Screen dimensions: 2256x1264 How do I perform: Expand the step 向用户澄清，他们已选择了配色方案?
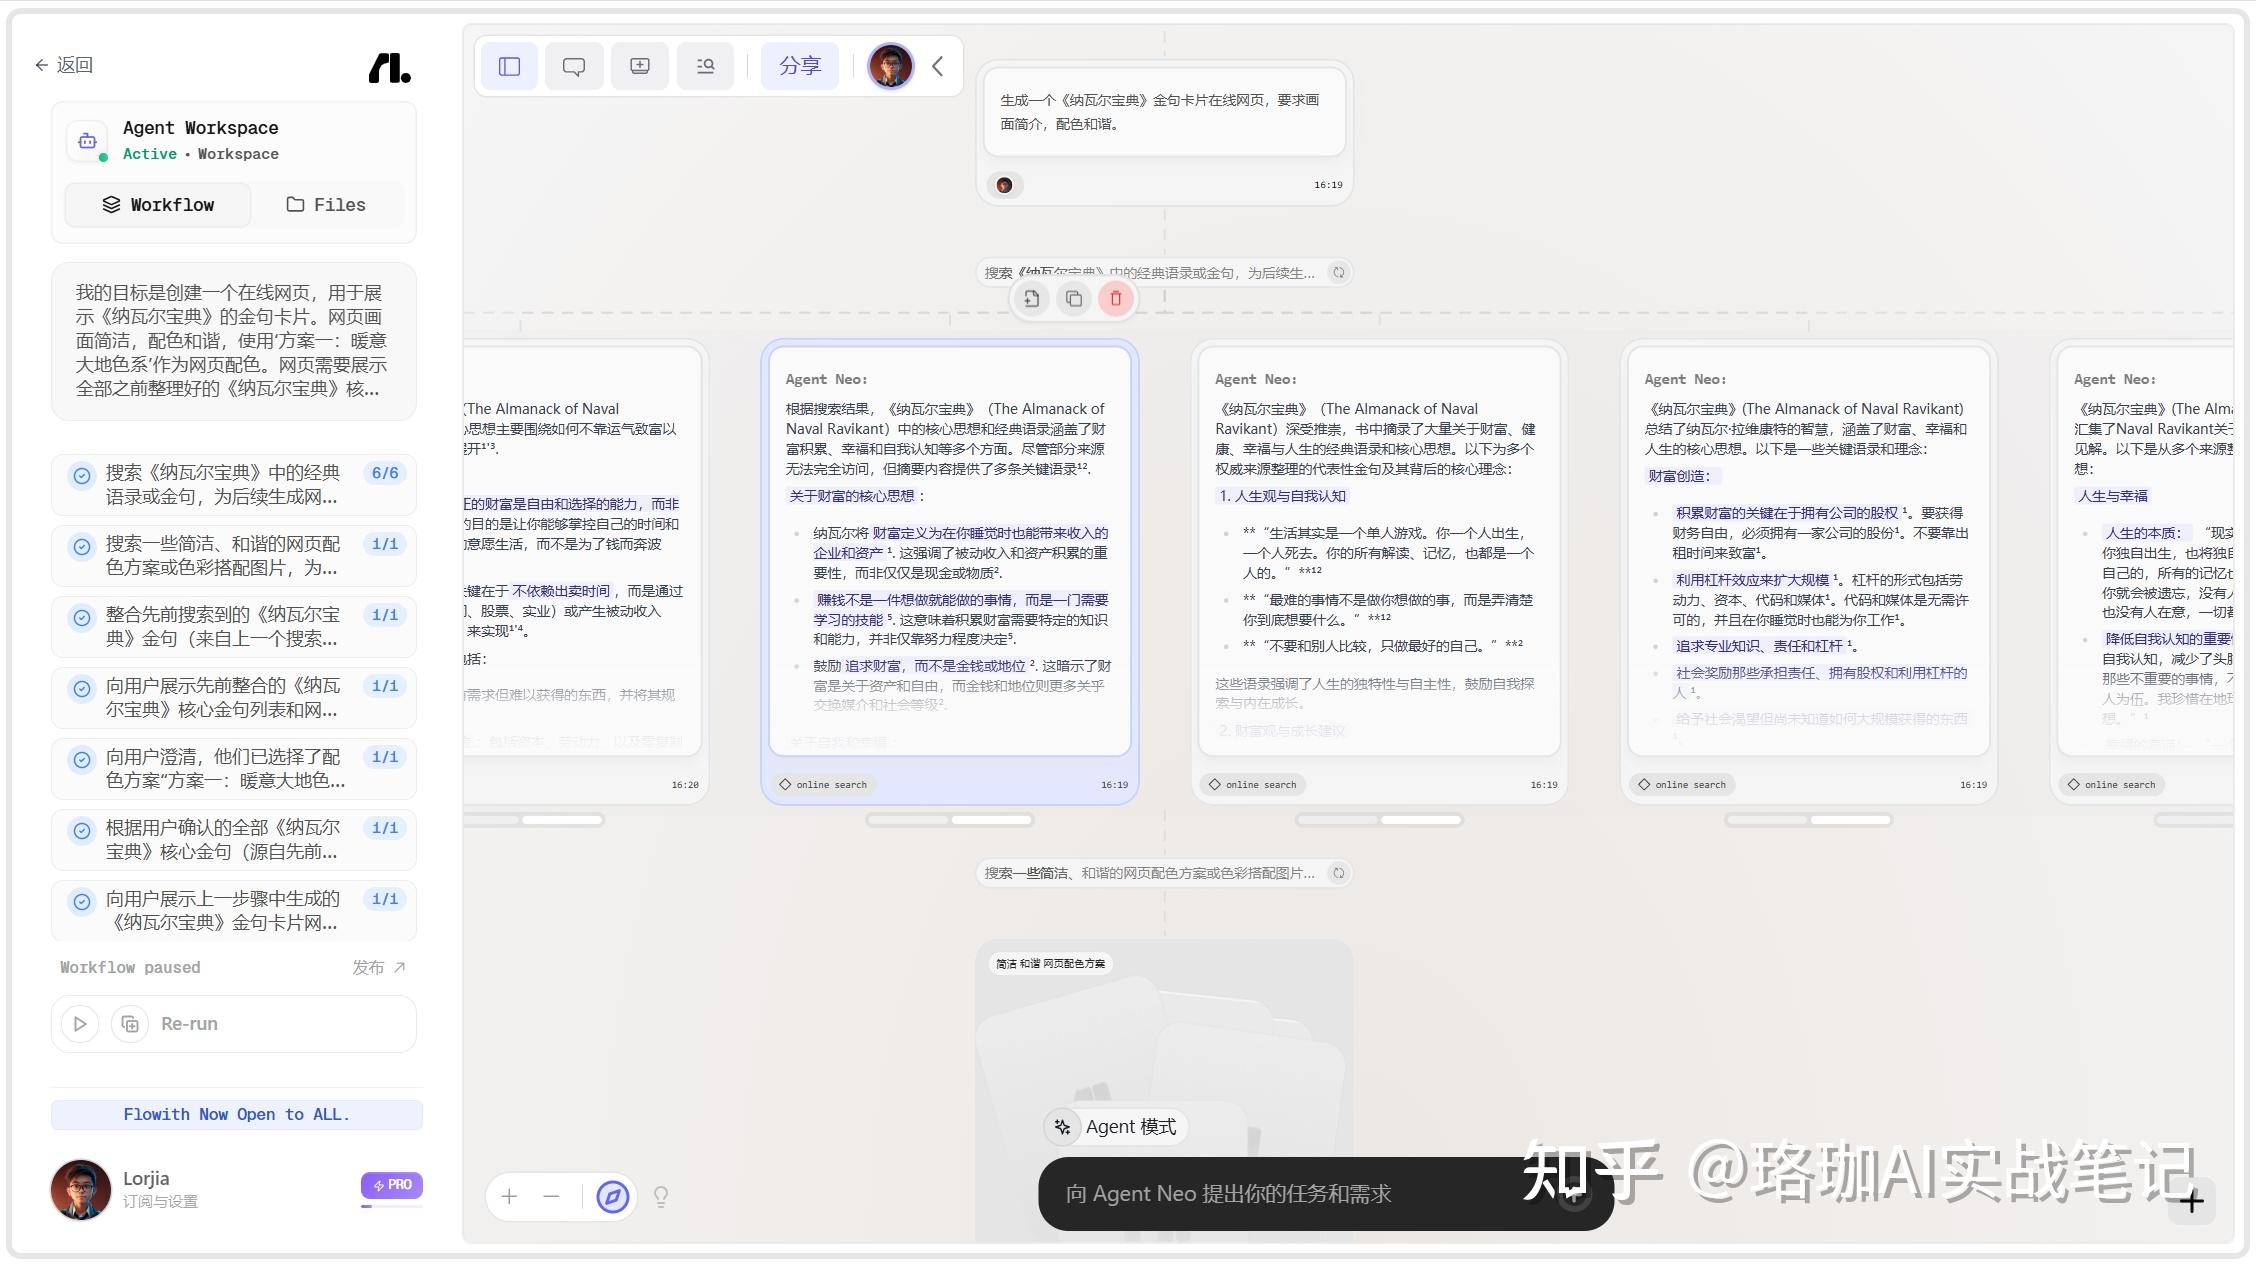(233, 768)
